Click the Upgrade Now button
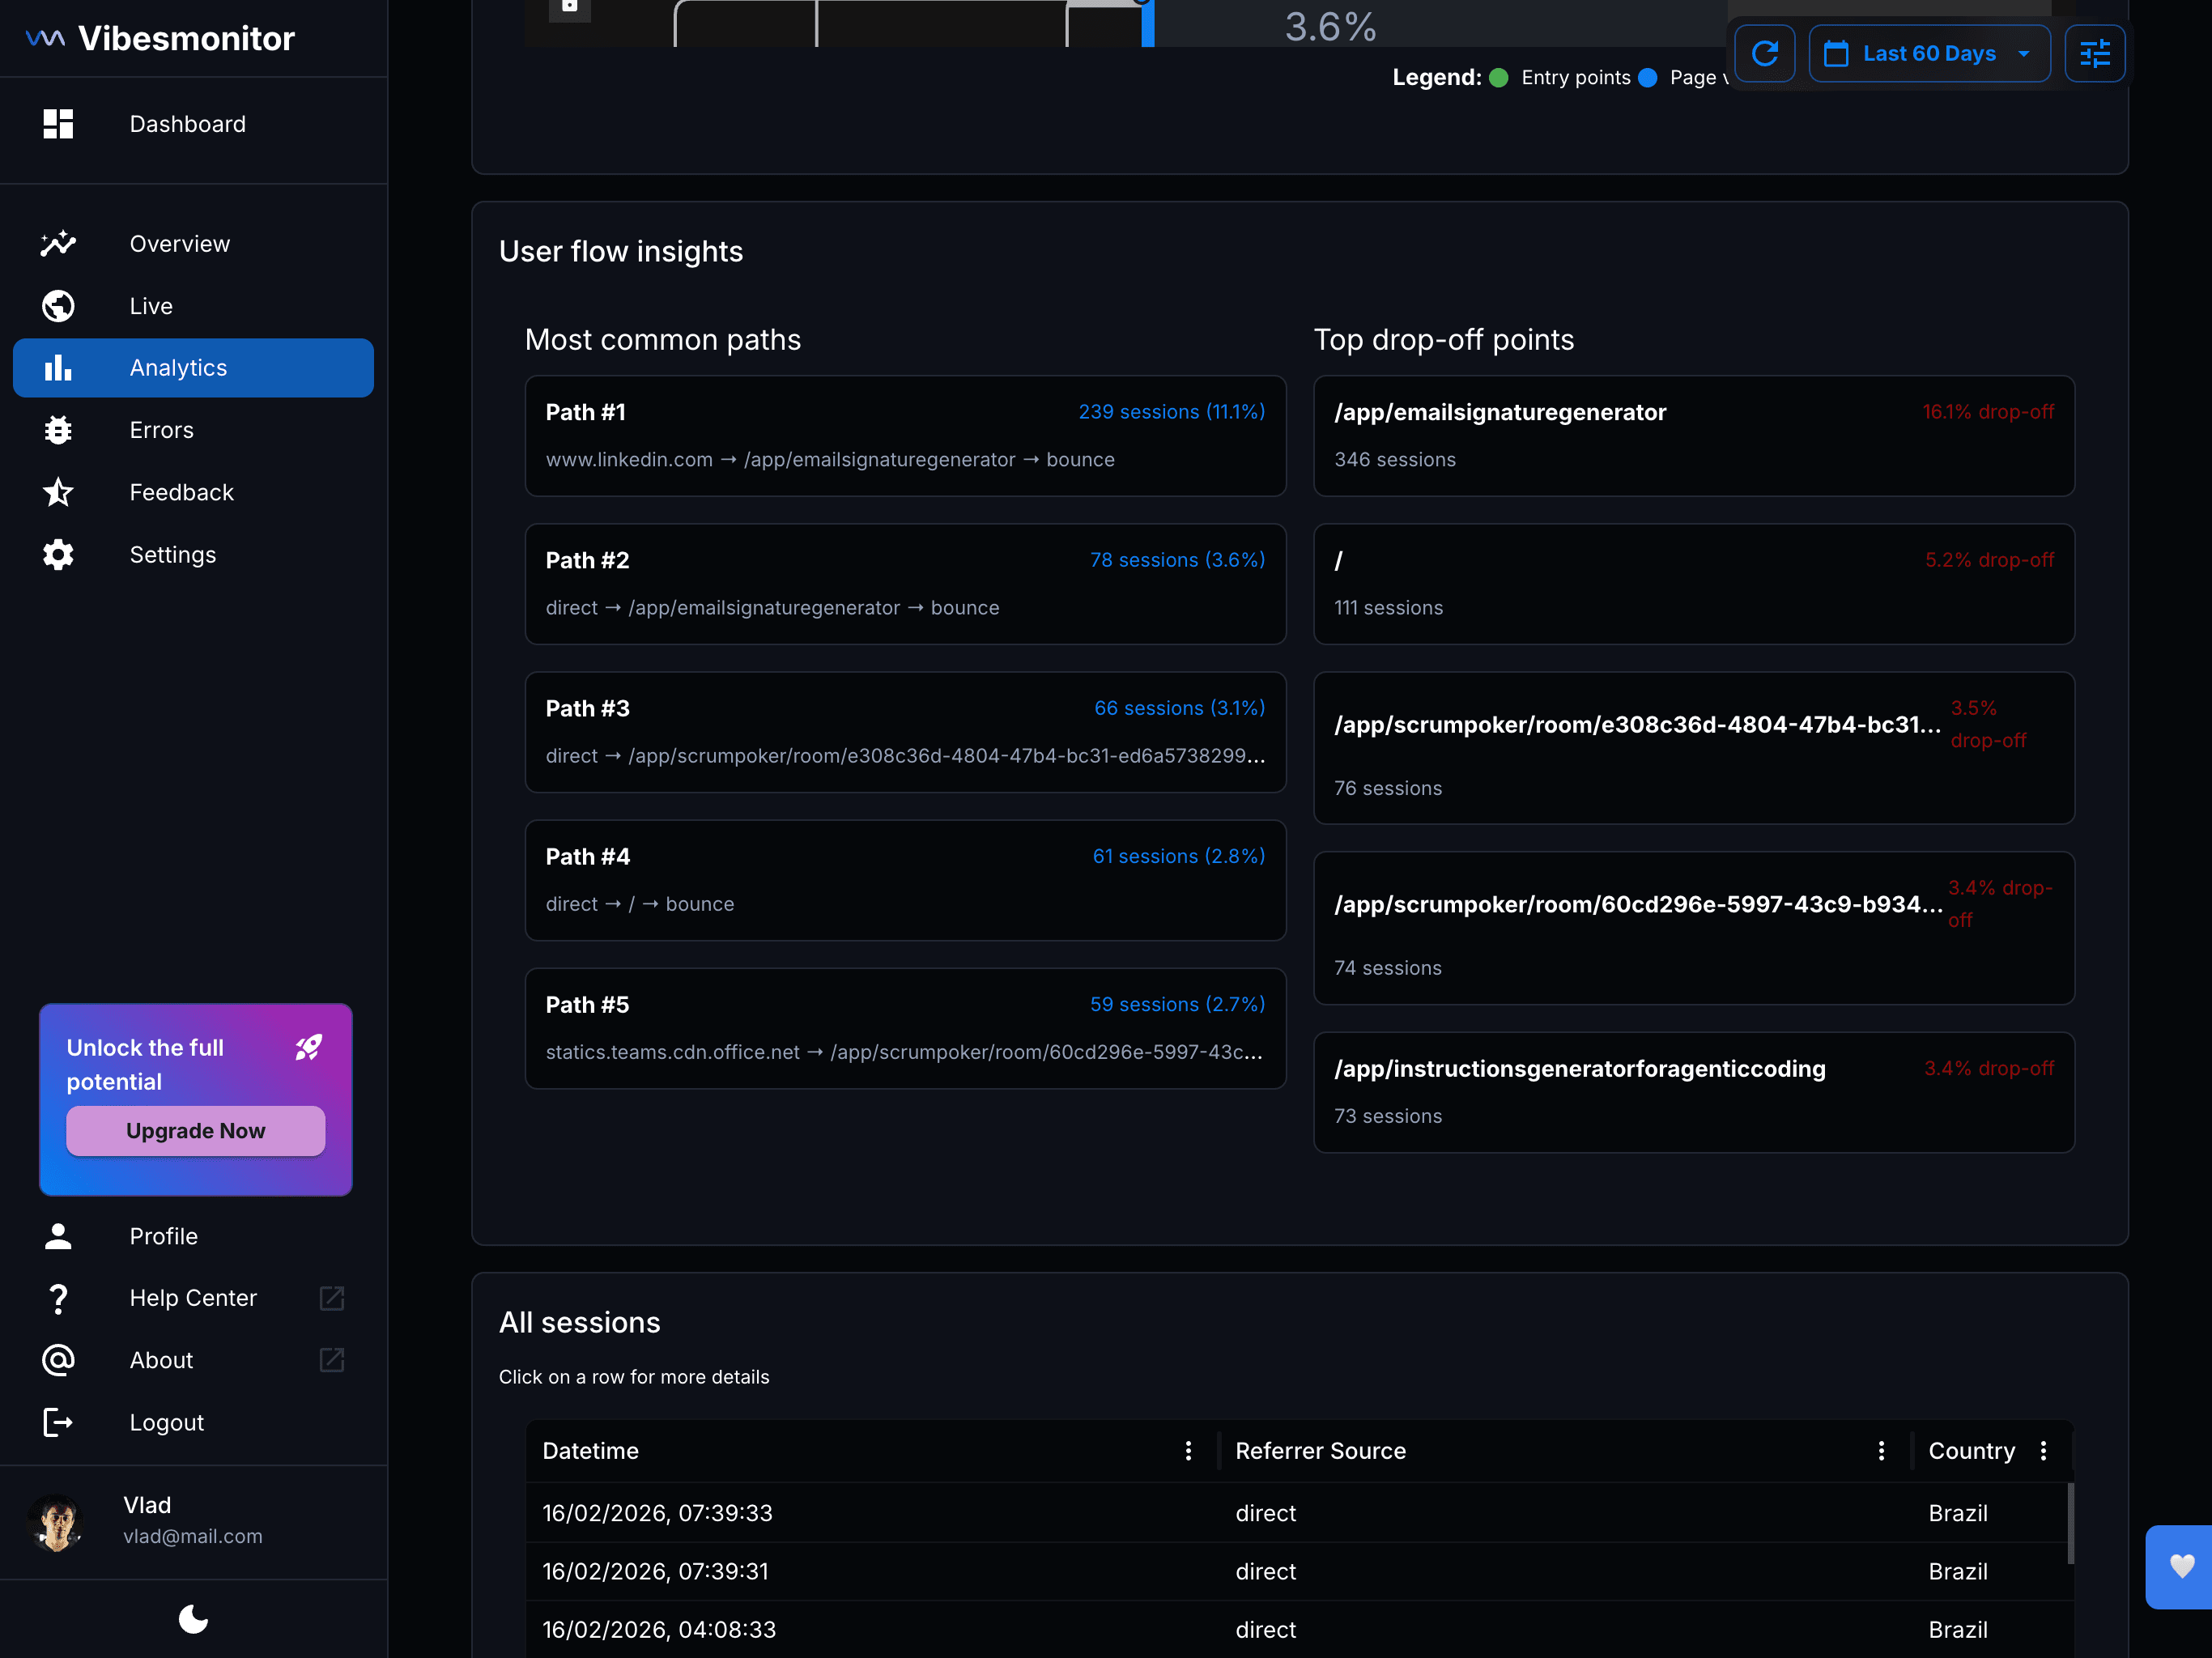This screenshot has height=1658, width=2212. [x=195, y=1131]
